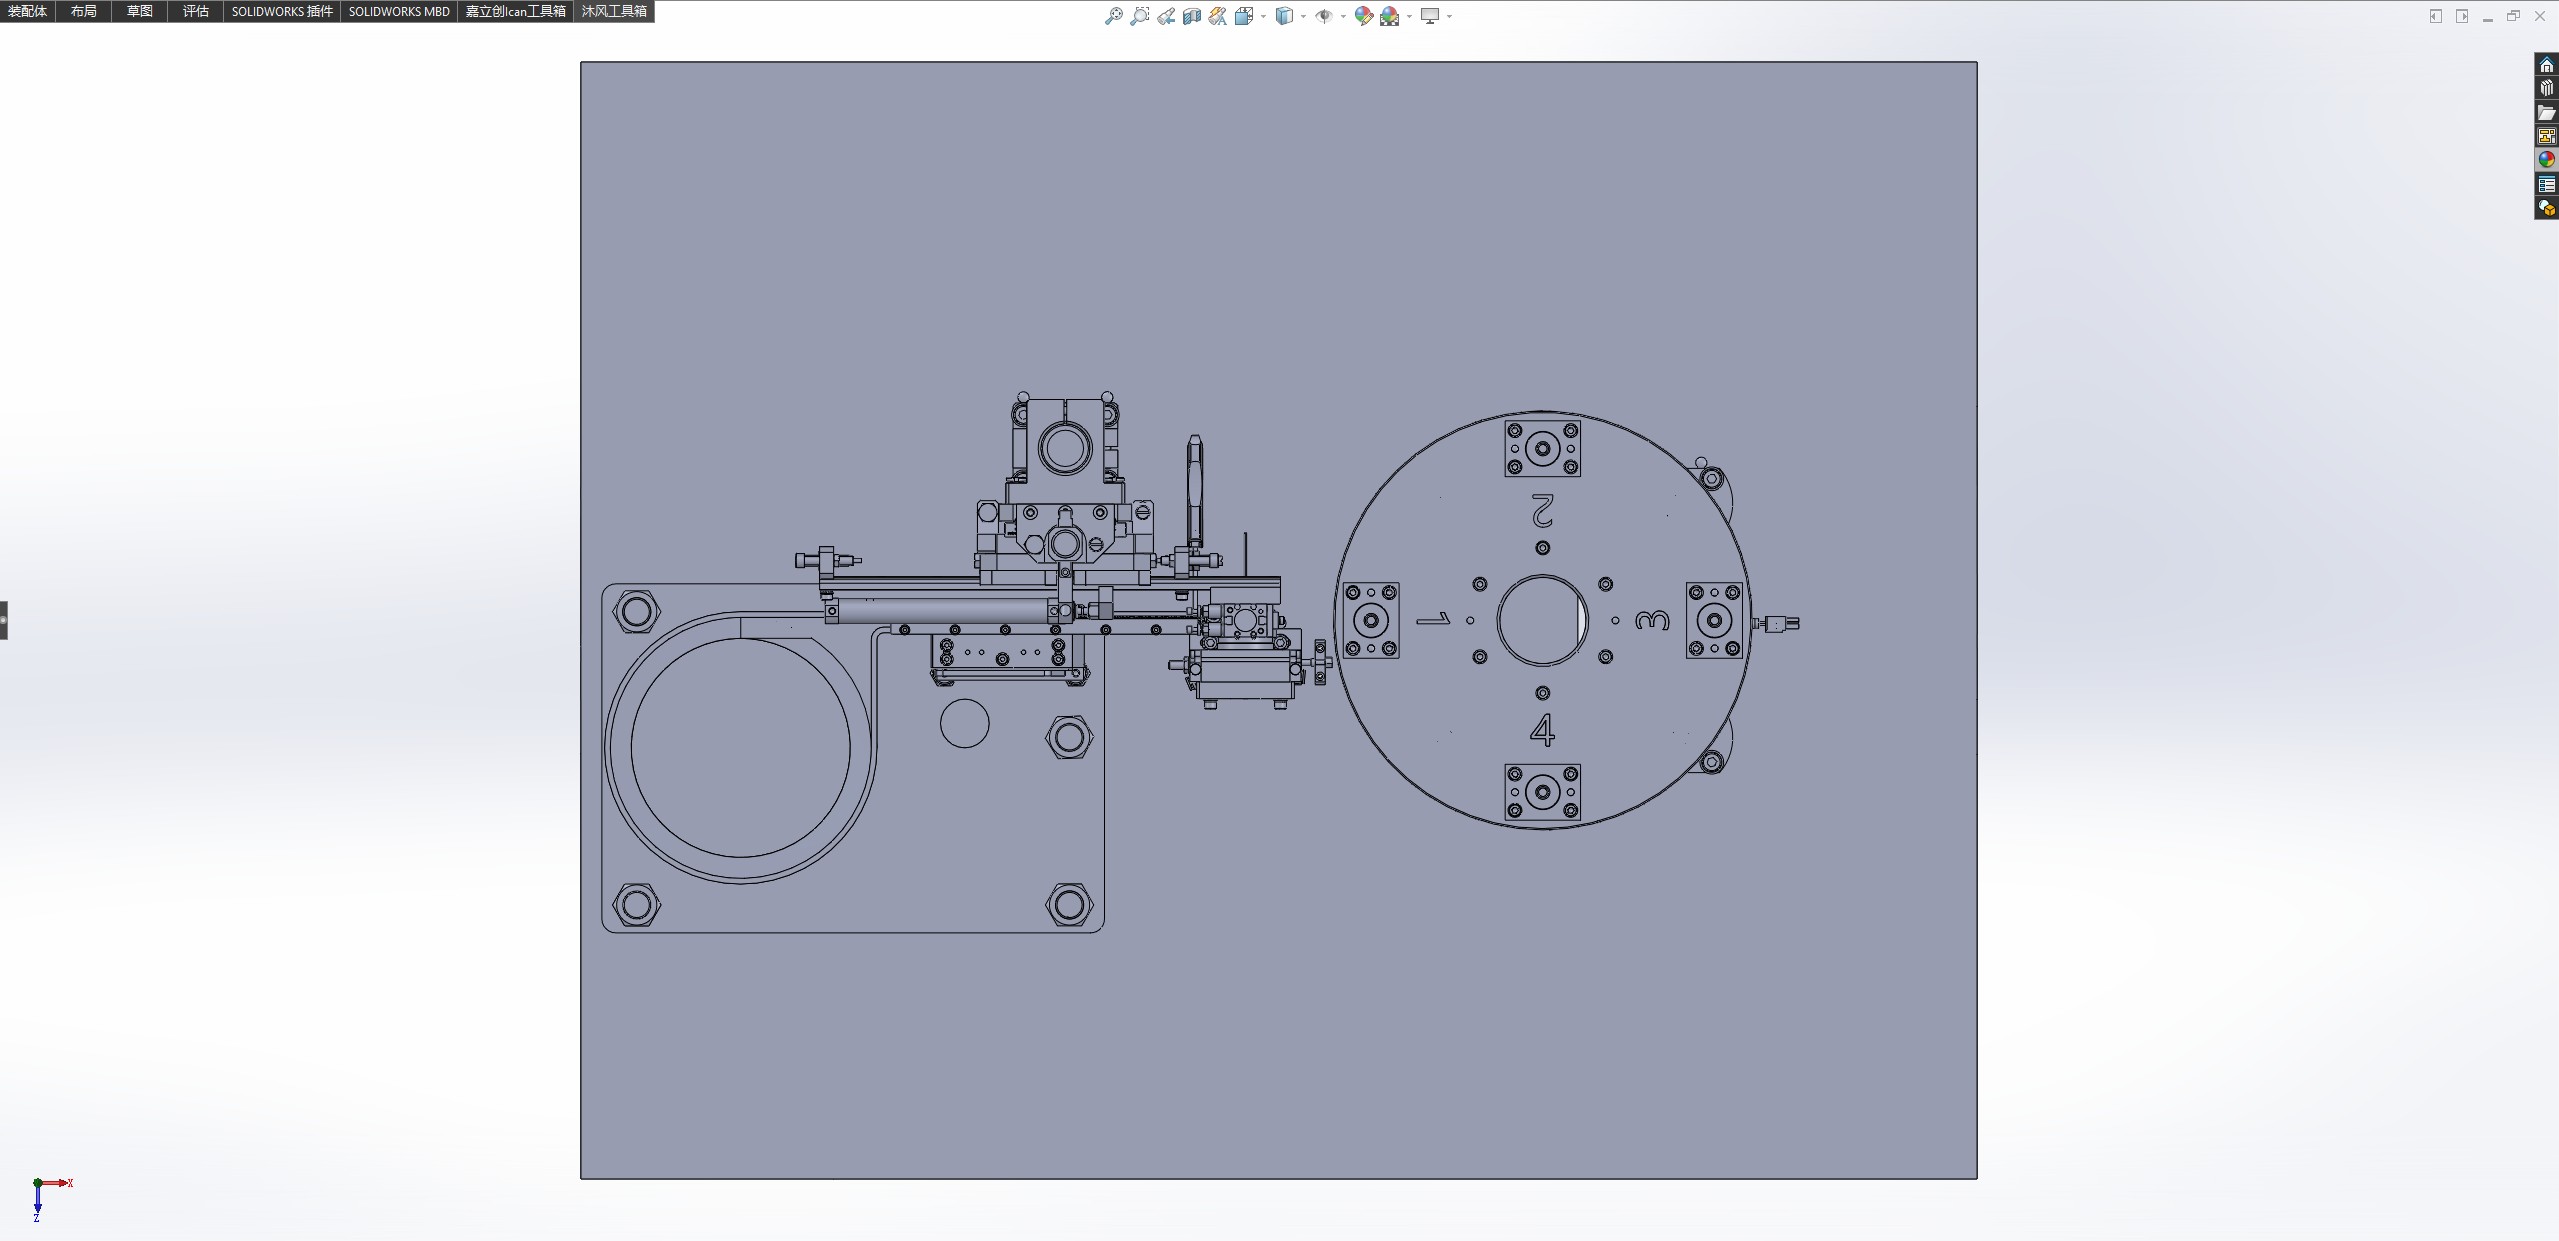
Task: Select the Zoom to Area tool
Action: click(1139, 16)
